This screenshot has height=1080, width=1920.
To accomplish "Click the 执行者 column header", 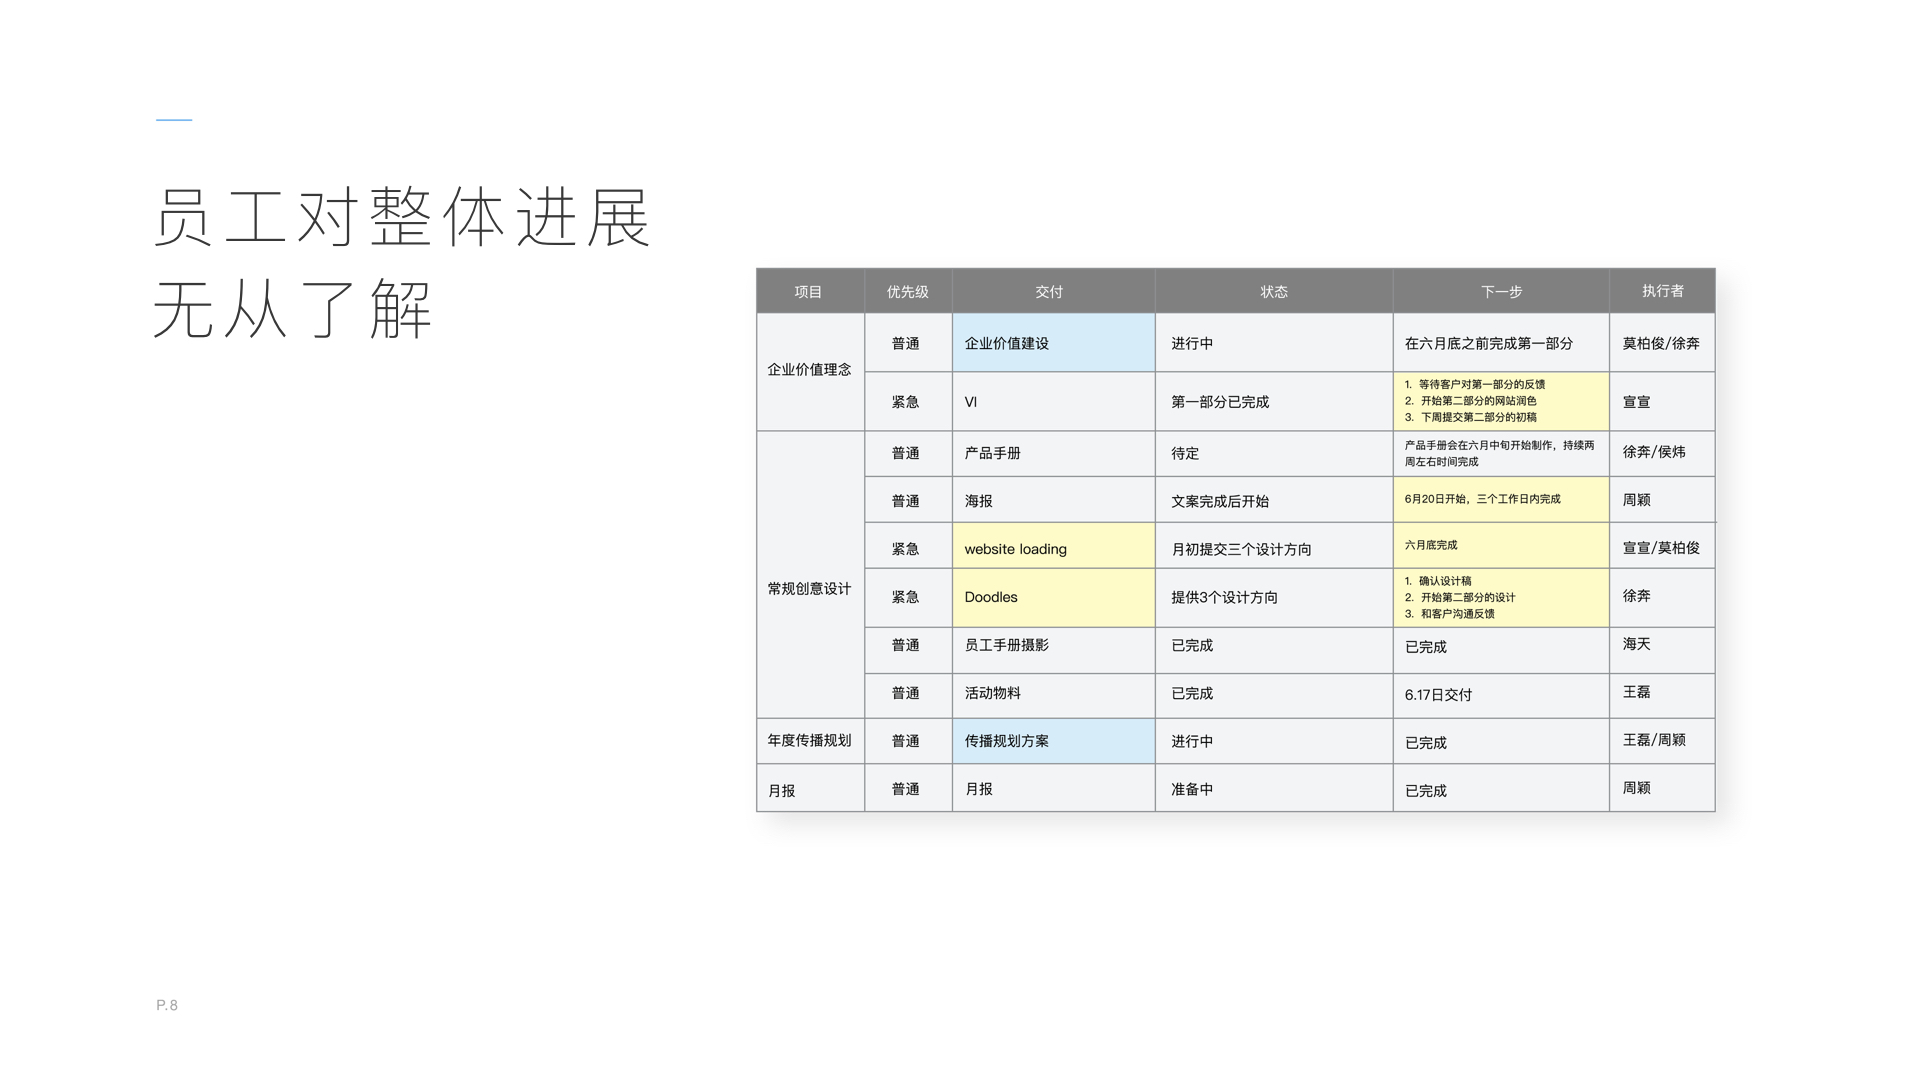I will click(1662, 291).
